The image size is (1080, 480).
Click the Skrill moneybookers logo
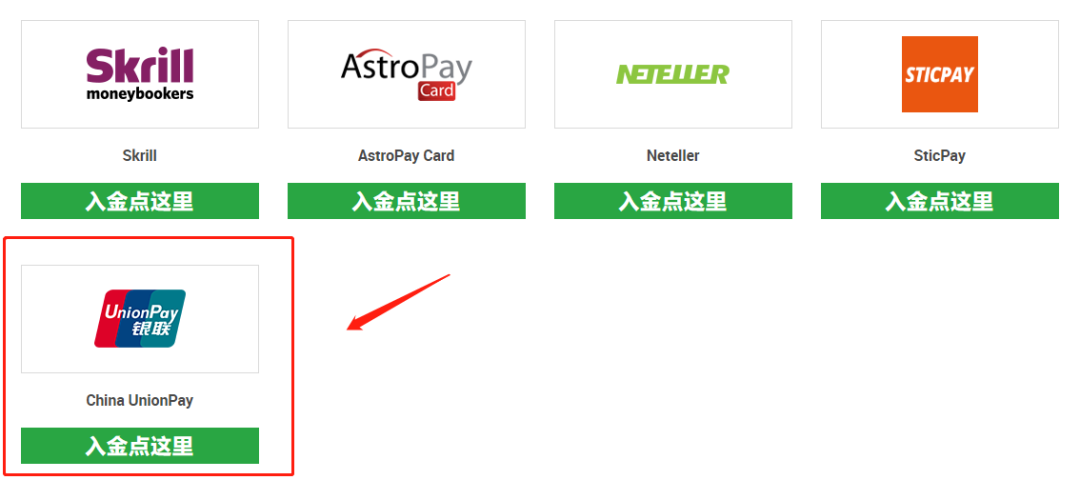(140, 74)
